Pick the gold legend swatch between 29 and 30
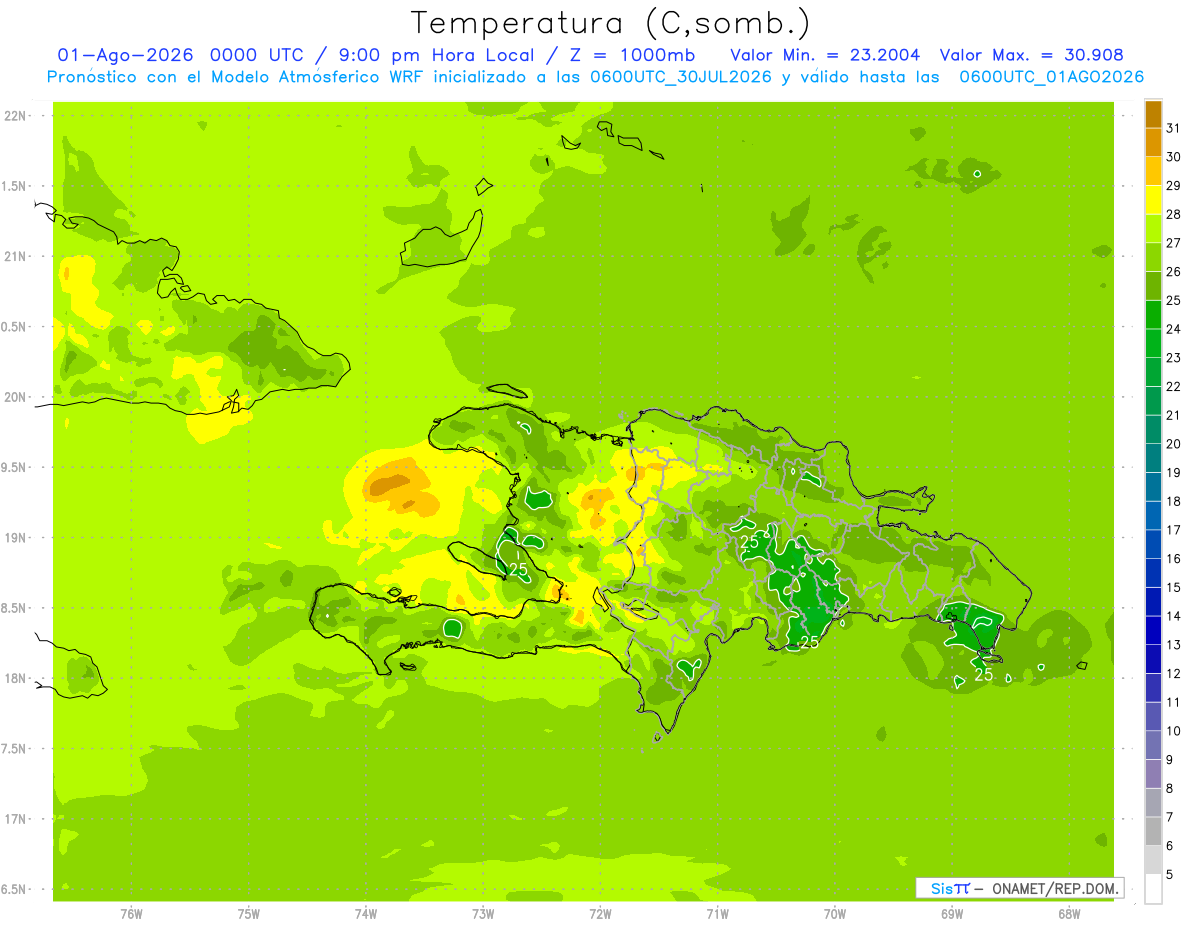This screenshot has height=927, width=1200. click(1153, 171)
